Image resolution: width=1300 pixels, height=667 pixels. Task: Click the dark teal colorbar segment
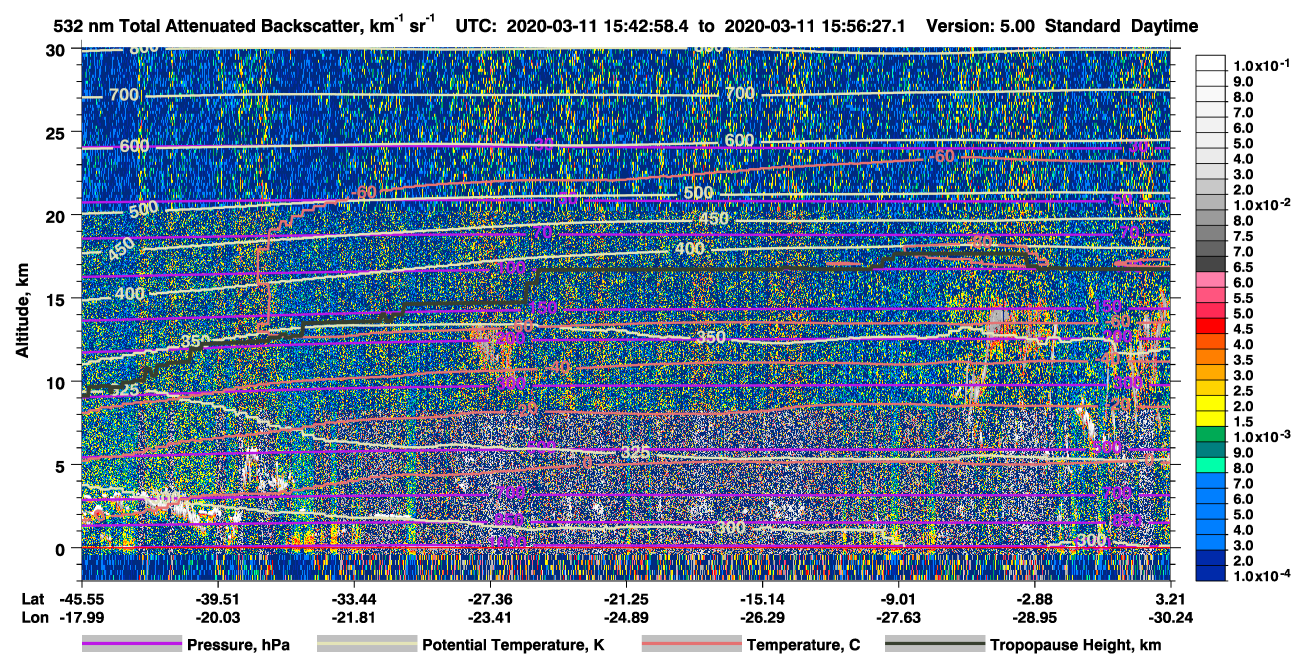click(1211, 449)
